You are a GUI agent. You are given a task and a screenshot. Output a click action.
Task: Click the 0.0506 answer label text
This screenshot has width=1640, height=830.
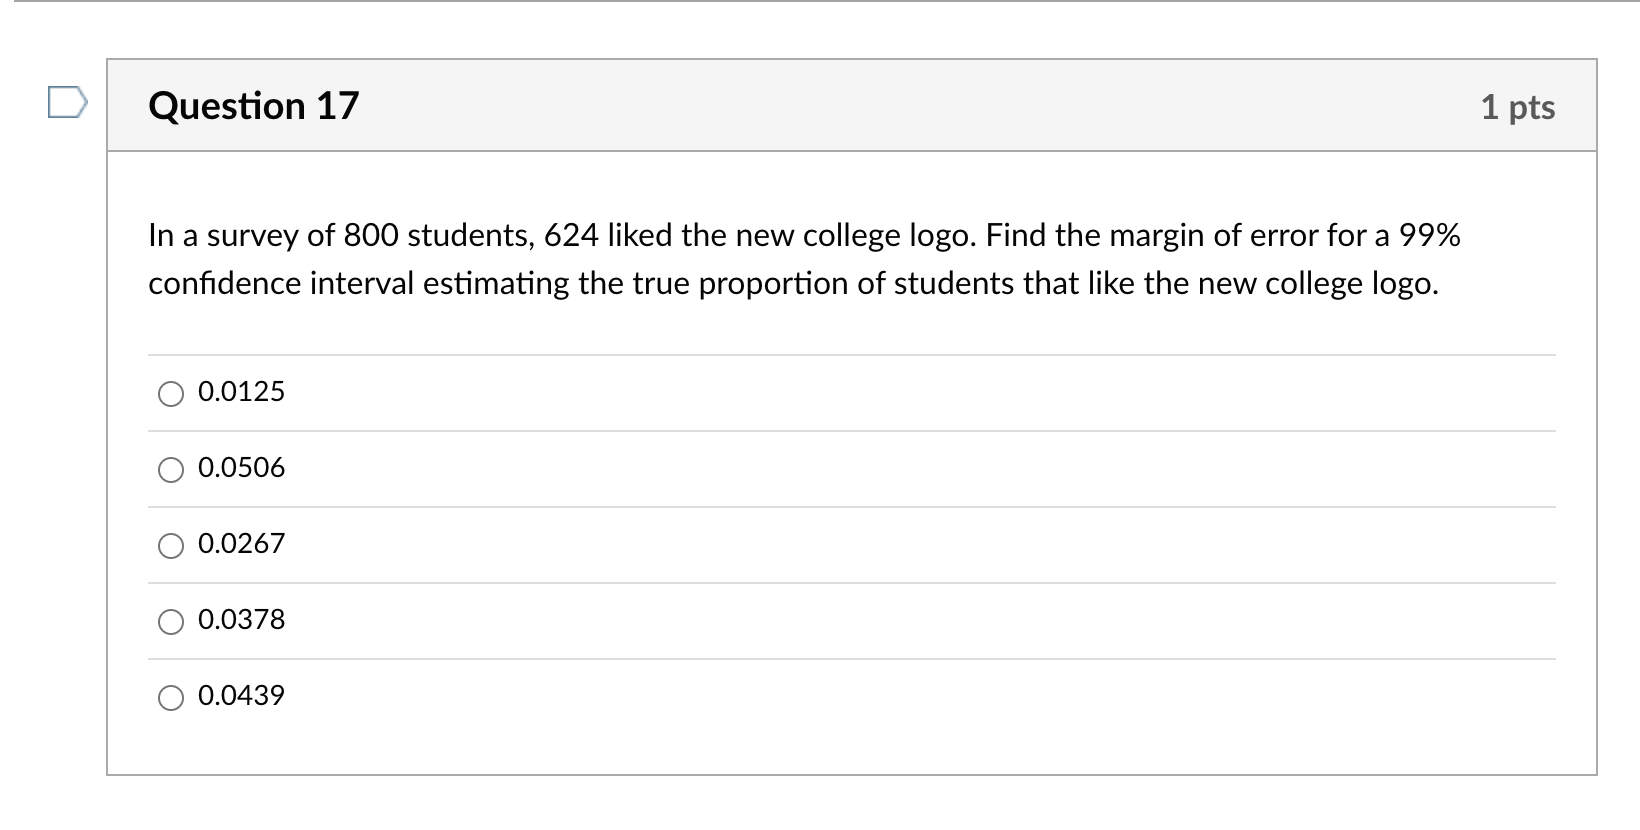pyautogui.click(x=241, y=467)
